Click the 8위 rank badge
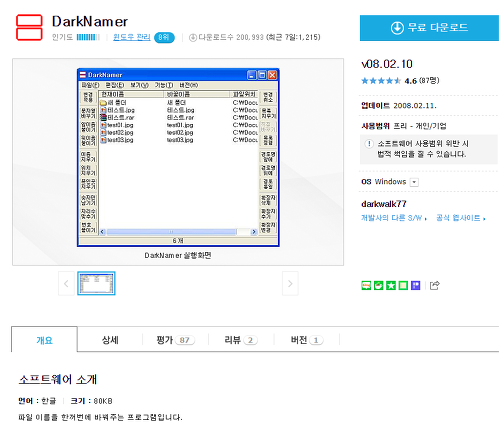Image resolution: width=500 pixels, height=427 pixels. click(x=164, y=37)
